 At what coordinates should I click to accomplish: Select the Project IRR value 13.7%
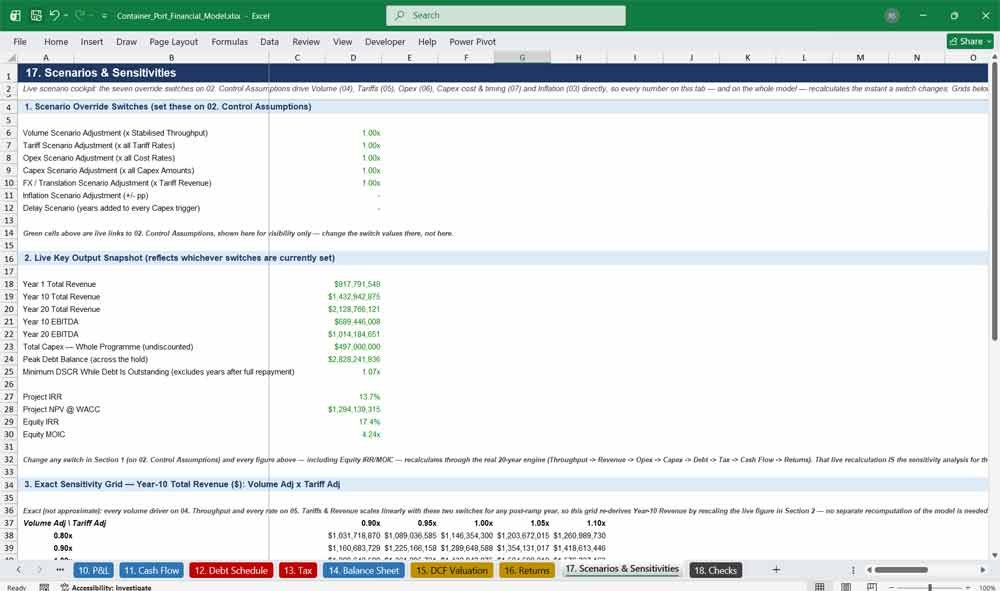point(353,397)
